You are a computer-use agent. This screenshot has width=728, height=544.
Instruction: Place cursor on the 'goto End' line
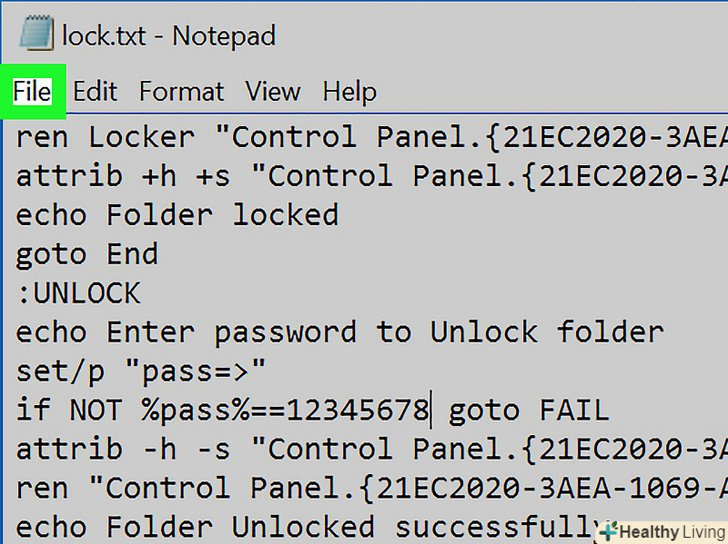coord(87,254)
